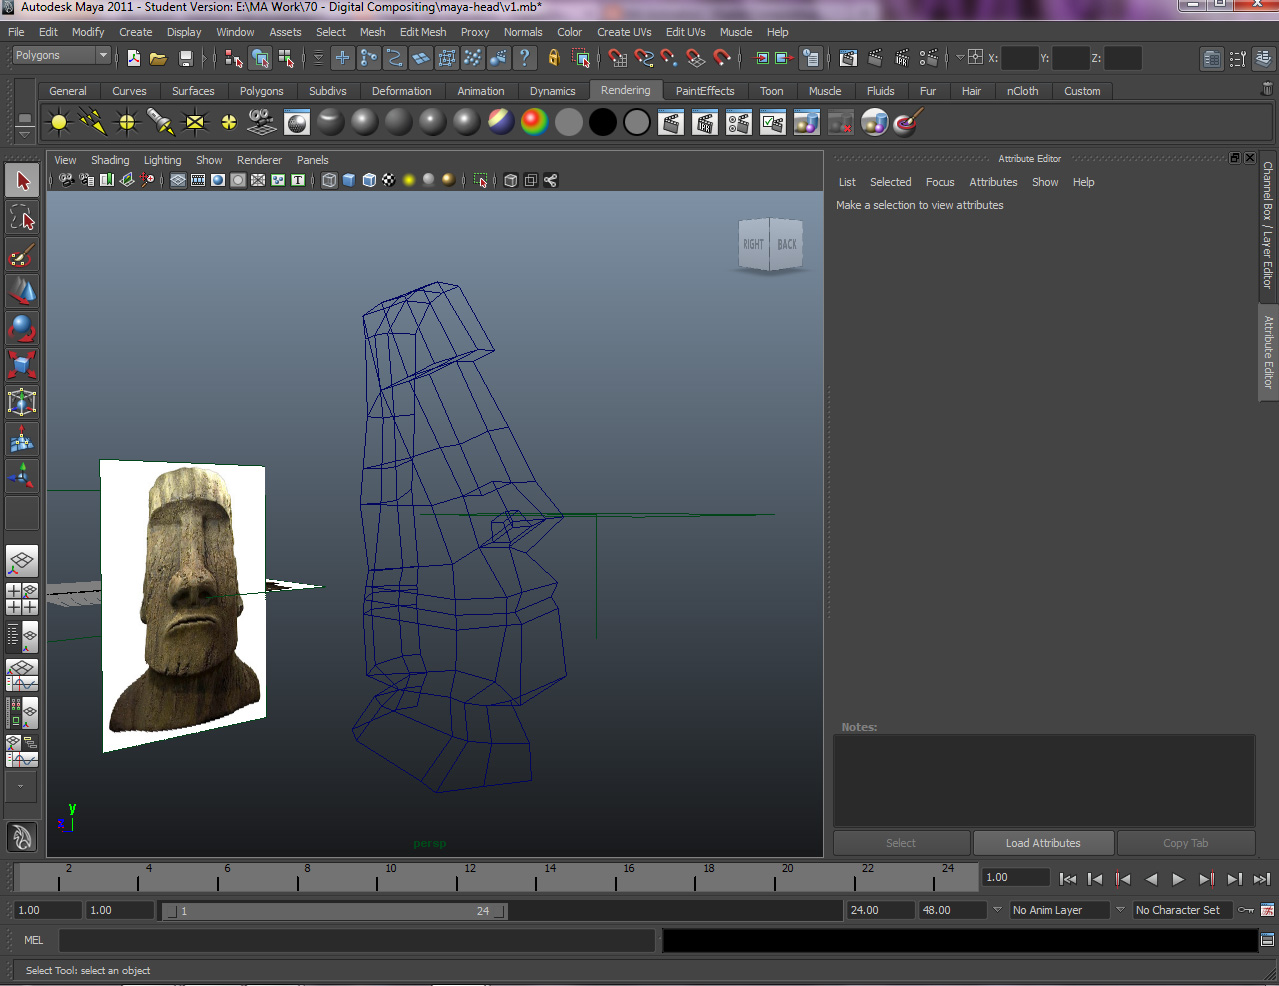Open the Create menu

click(x=135, y=31)
